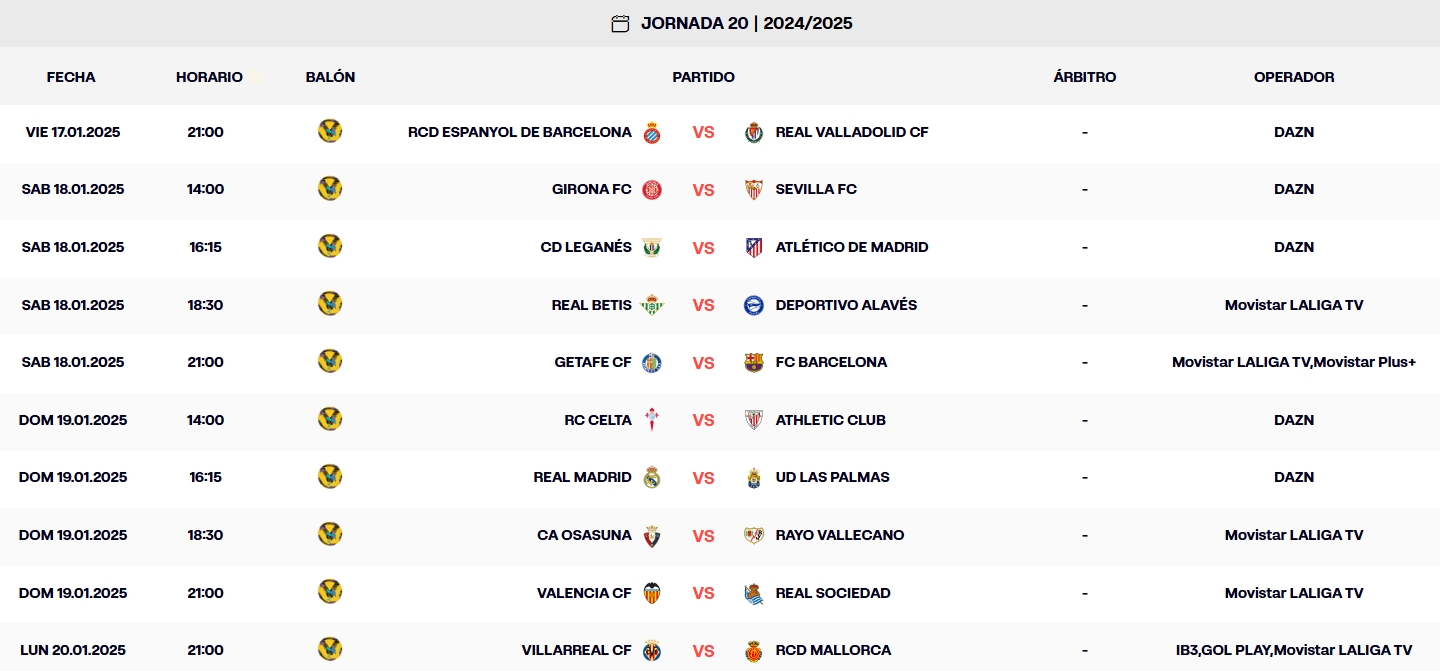
Task: Click the HORARIO column header
Action: coord(208,76)
